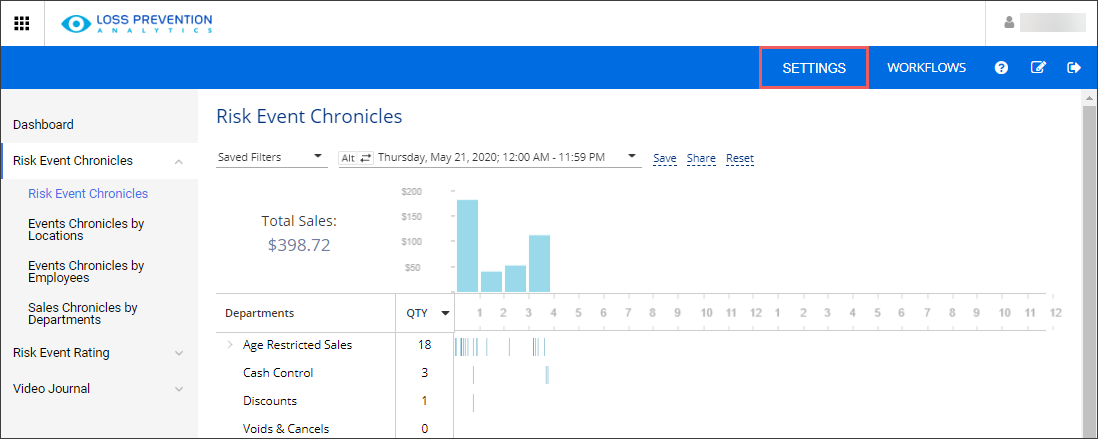Expand the Age Restricted Sales row
Screen dimensions: 1098x439
230,345
